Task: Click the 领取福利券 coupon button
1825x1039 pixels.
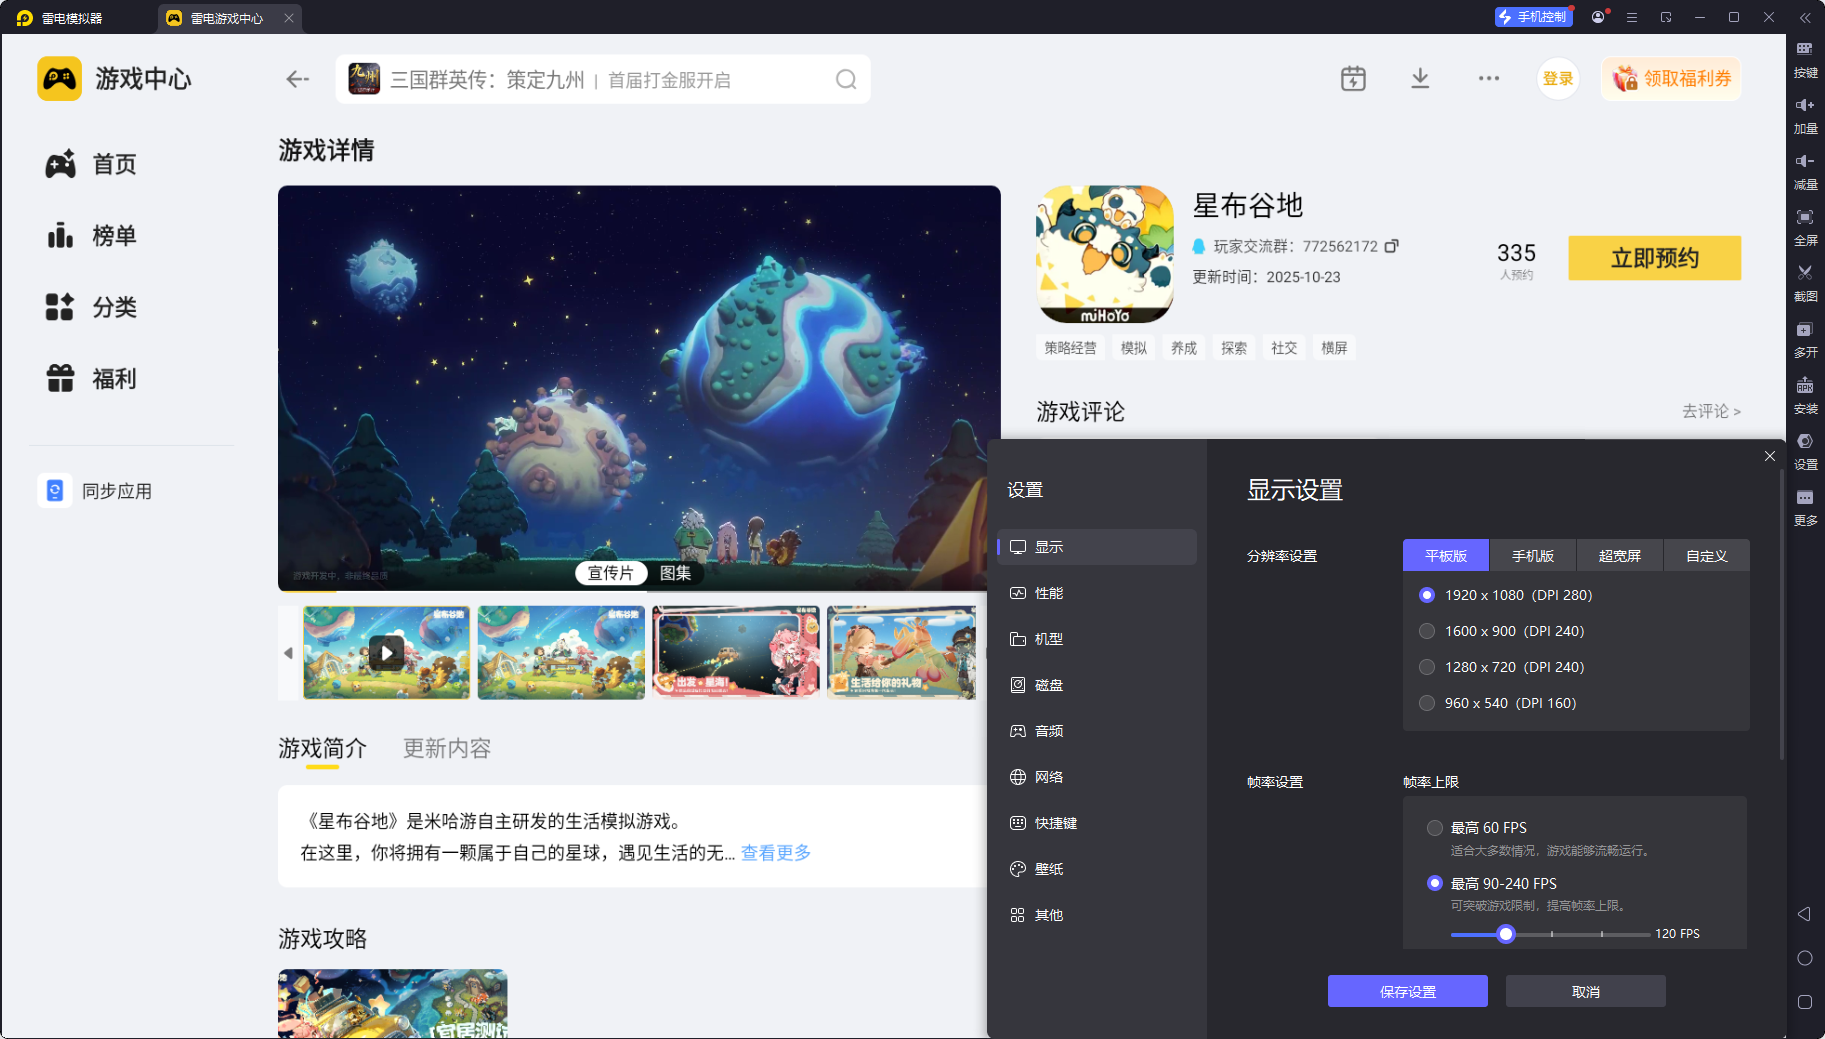Action: point(1671,79)
